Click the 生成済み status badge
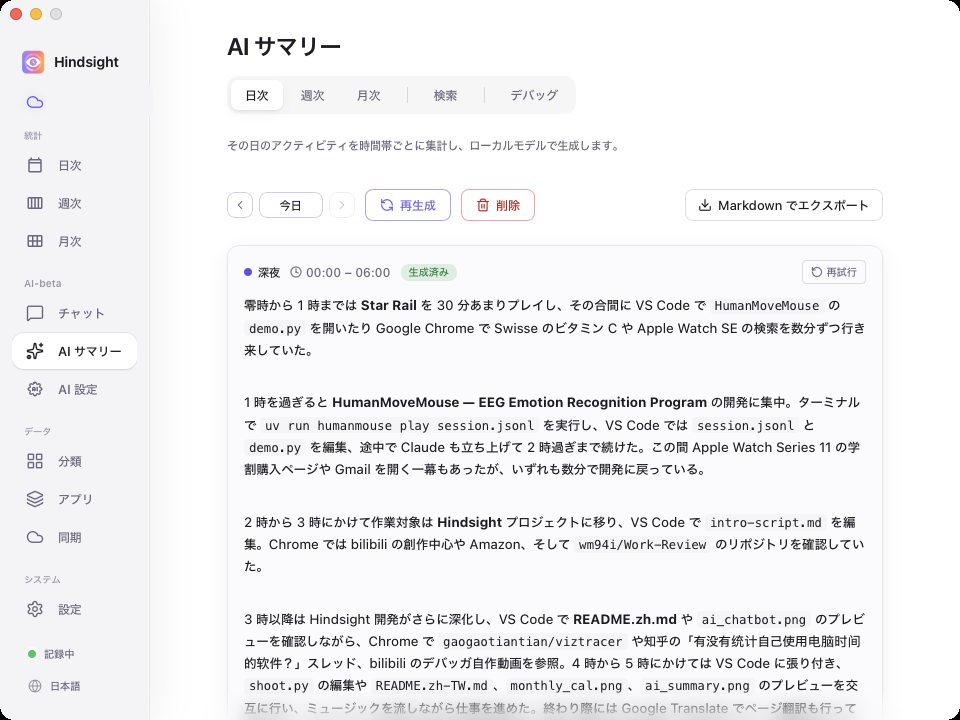This screenshot has height=720, width=960. point(429,272)
